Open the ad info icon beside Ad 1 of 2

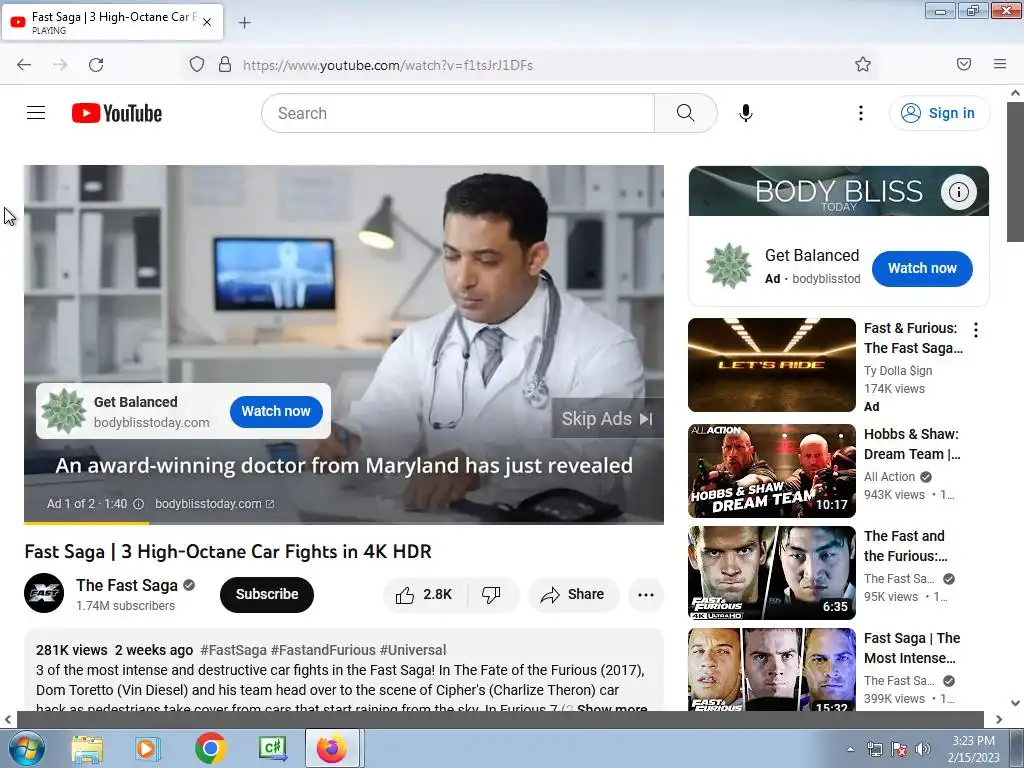138,504
